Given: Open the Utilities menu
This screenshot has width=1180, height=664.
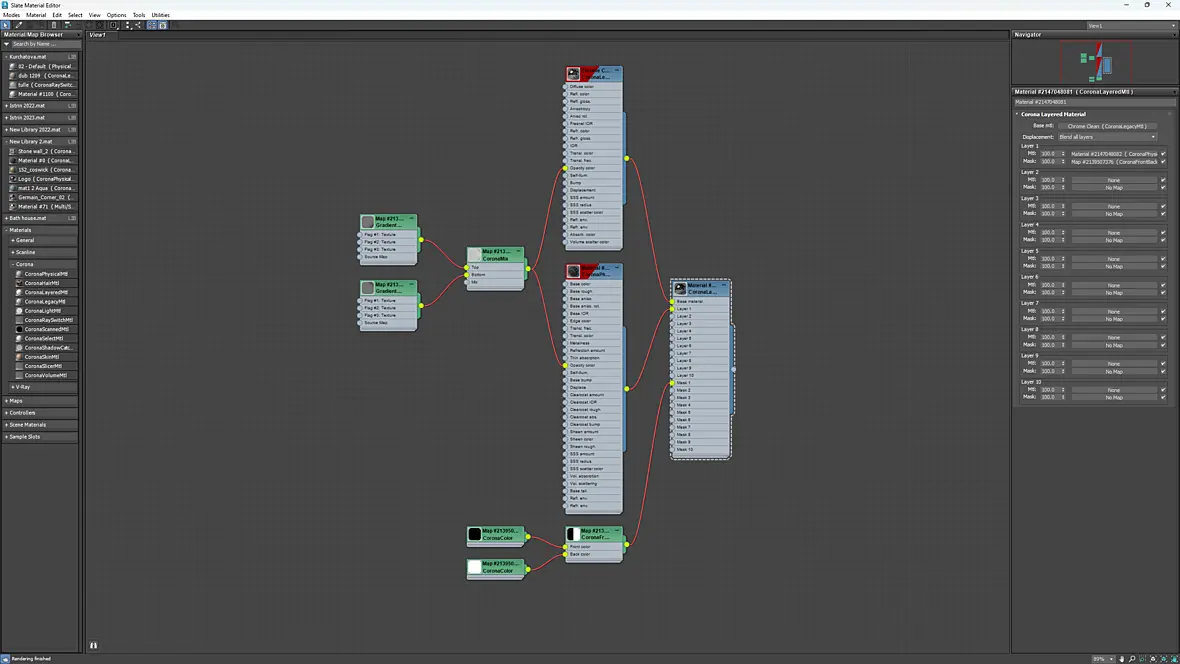Looking at the screenshot, I should pos(160,15).
